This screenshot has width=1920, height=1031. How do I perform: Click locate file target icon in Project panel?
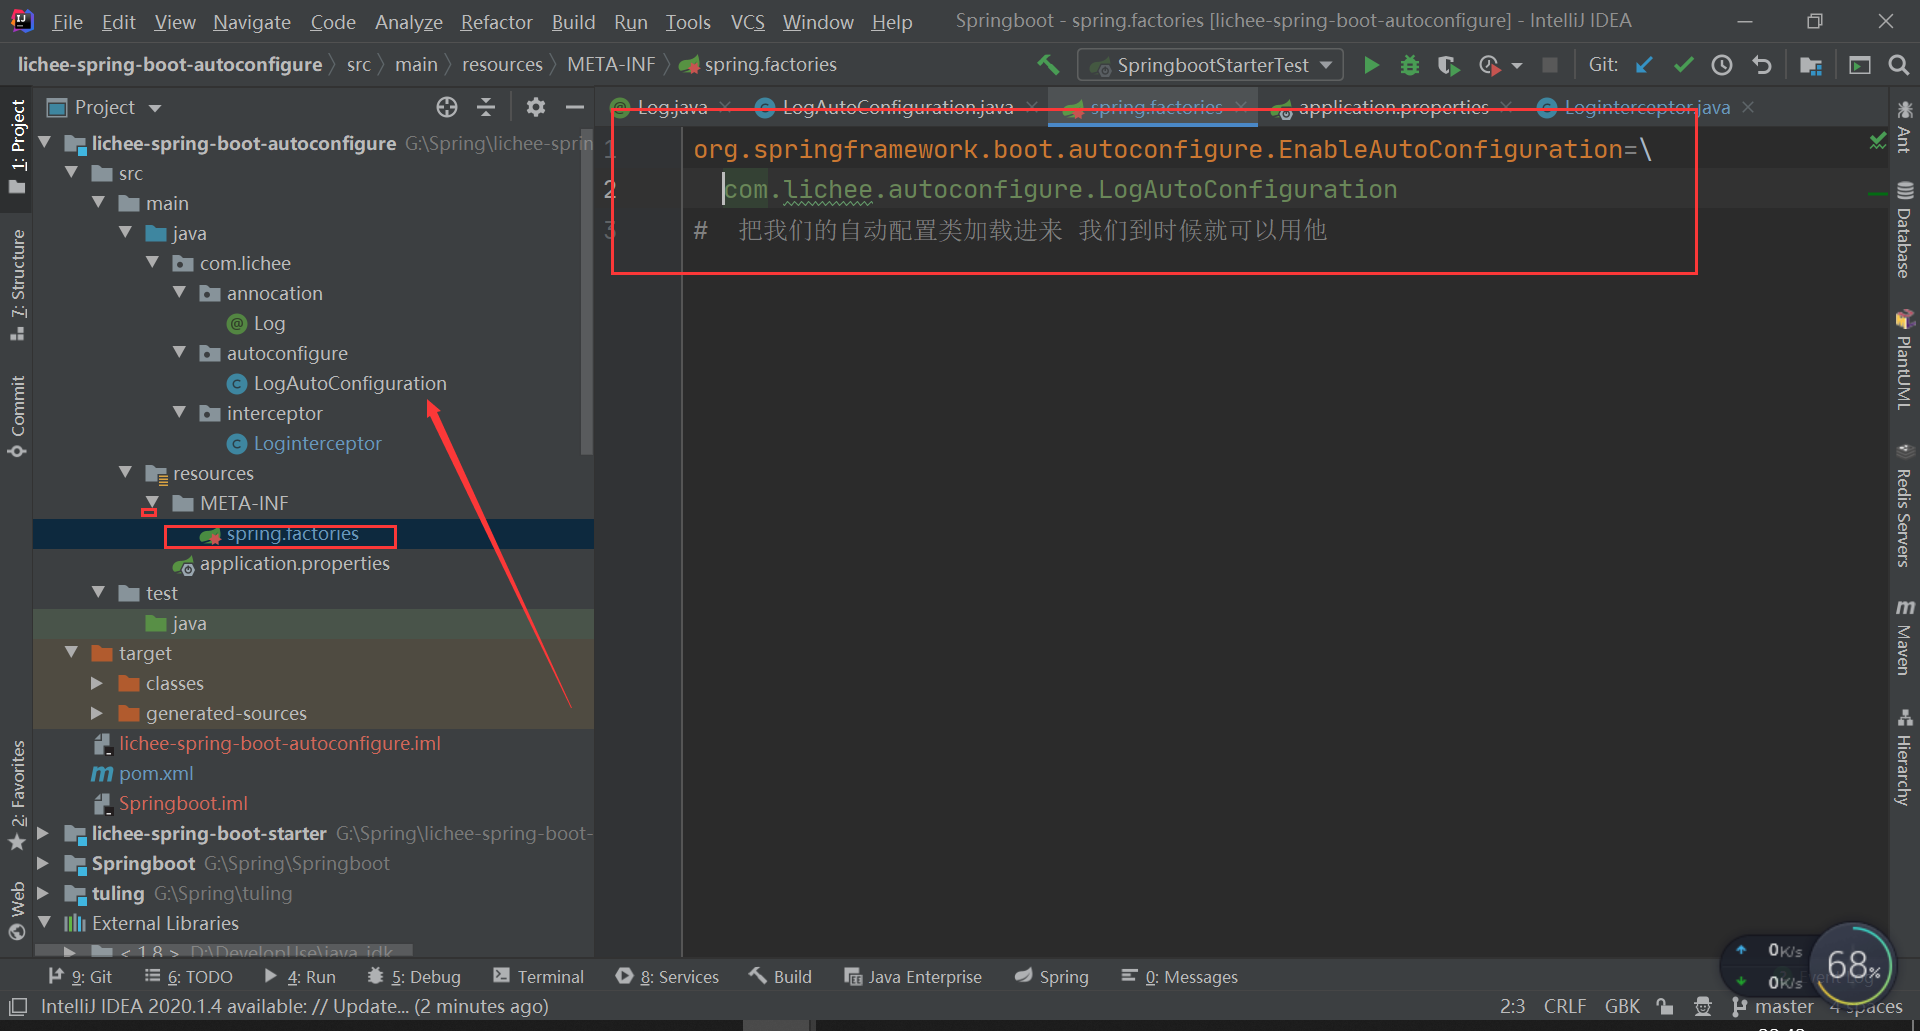click(x=447, y=107)
